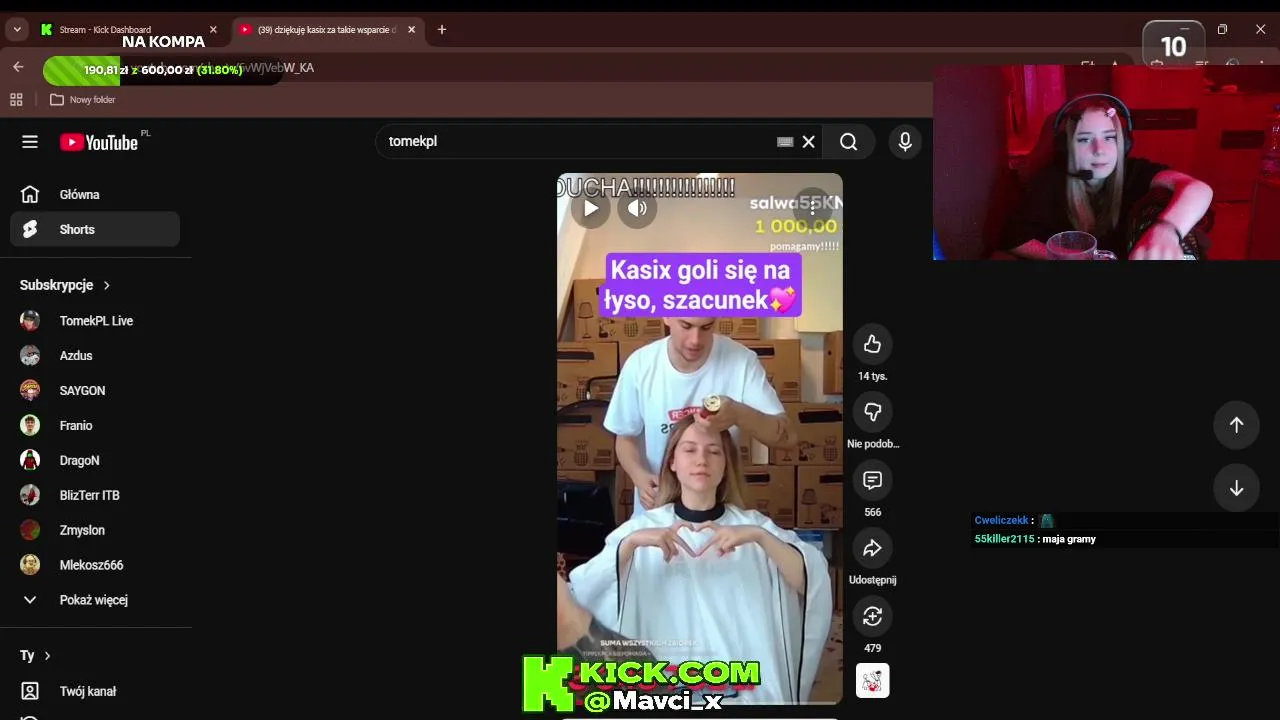This screenshot has width=1280, height=720.
Task: Open the on-screen keyboard icon in search
Action: tap(785, 142)
